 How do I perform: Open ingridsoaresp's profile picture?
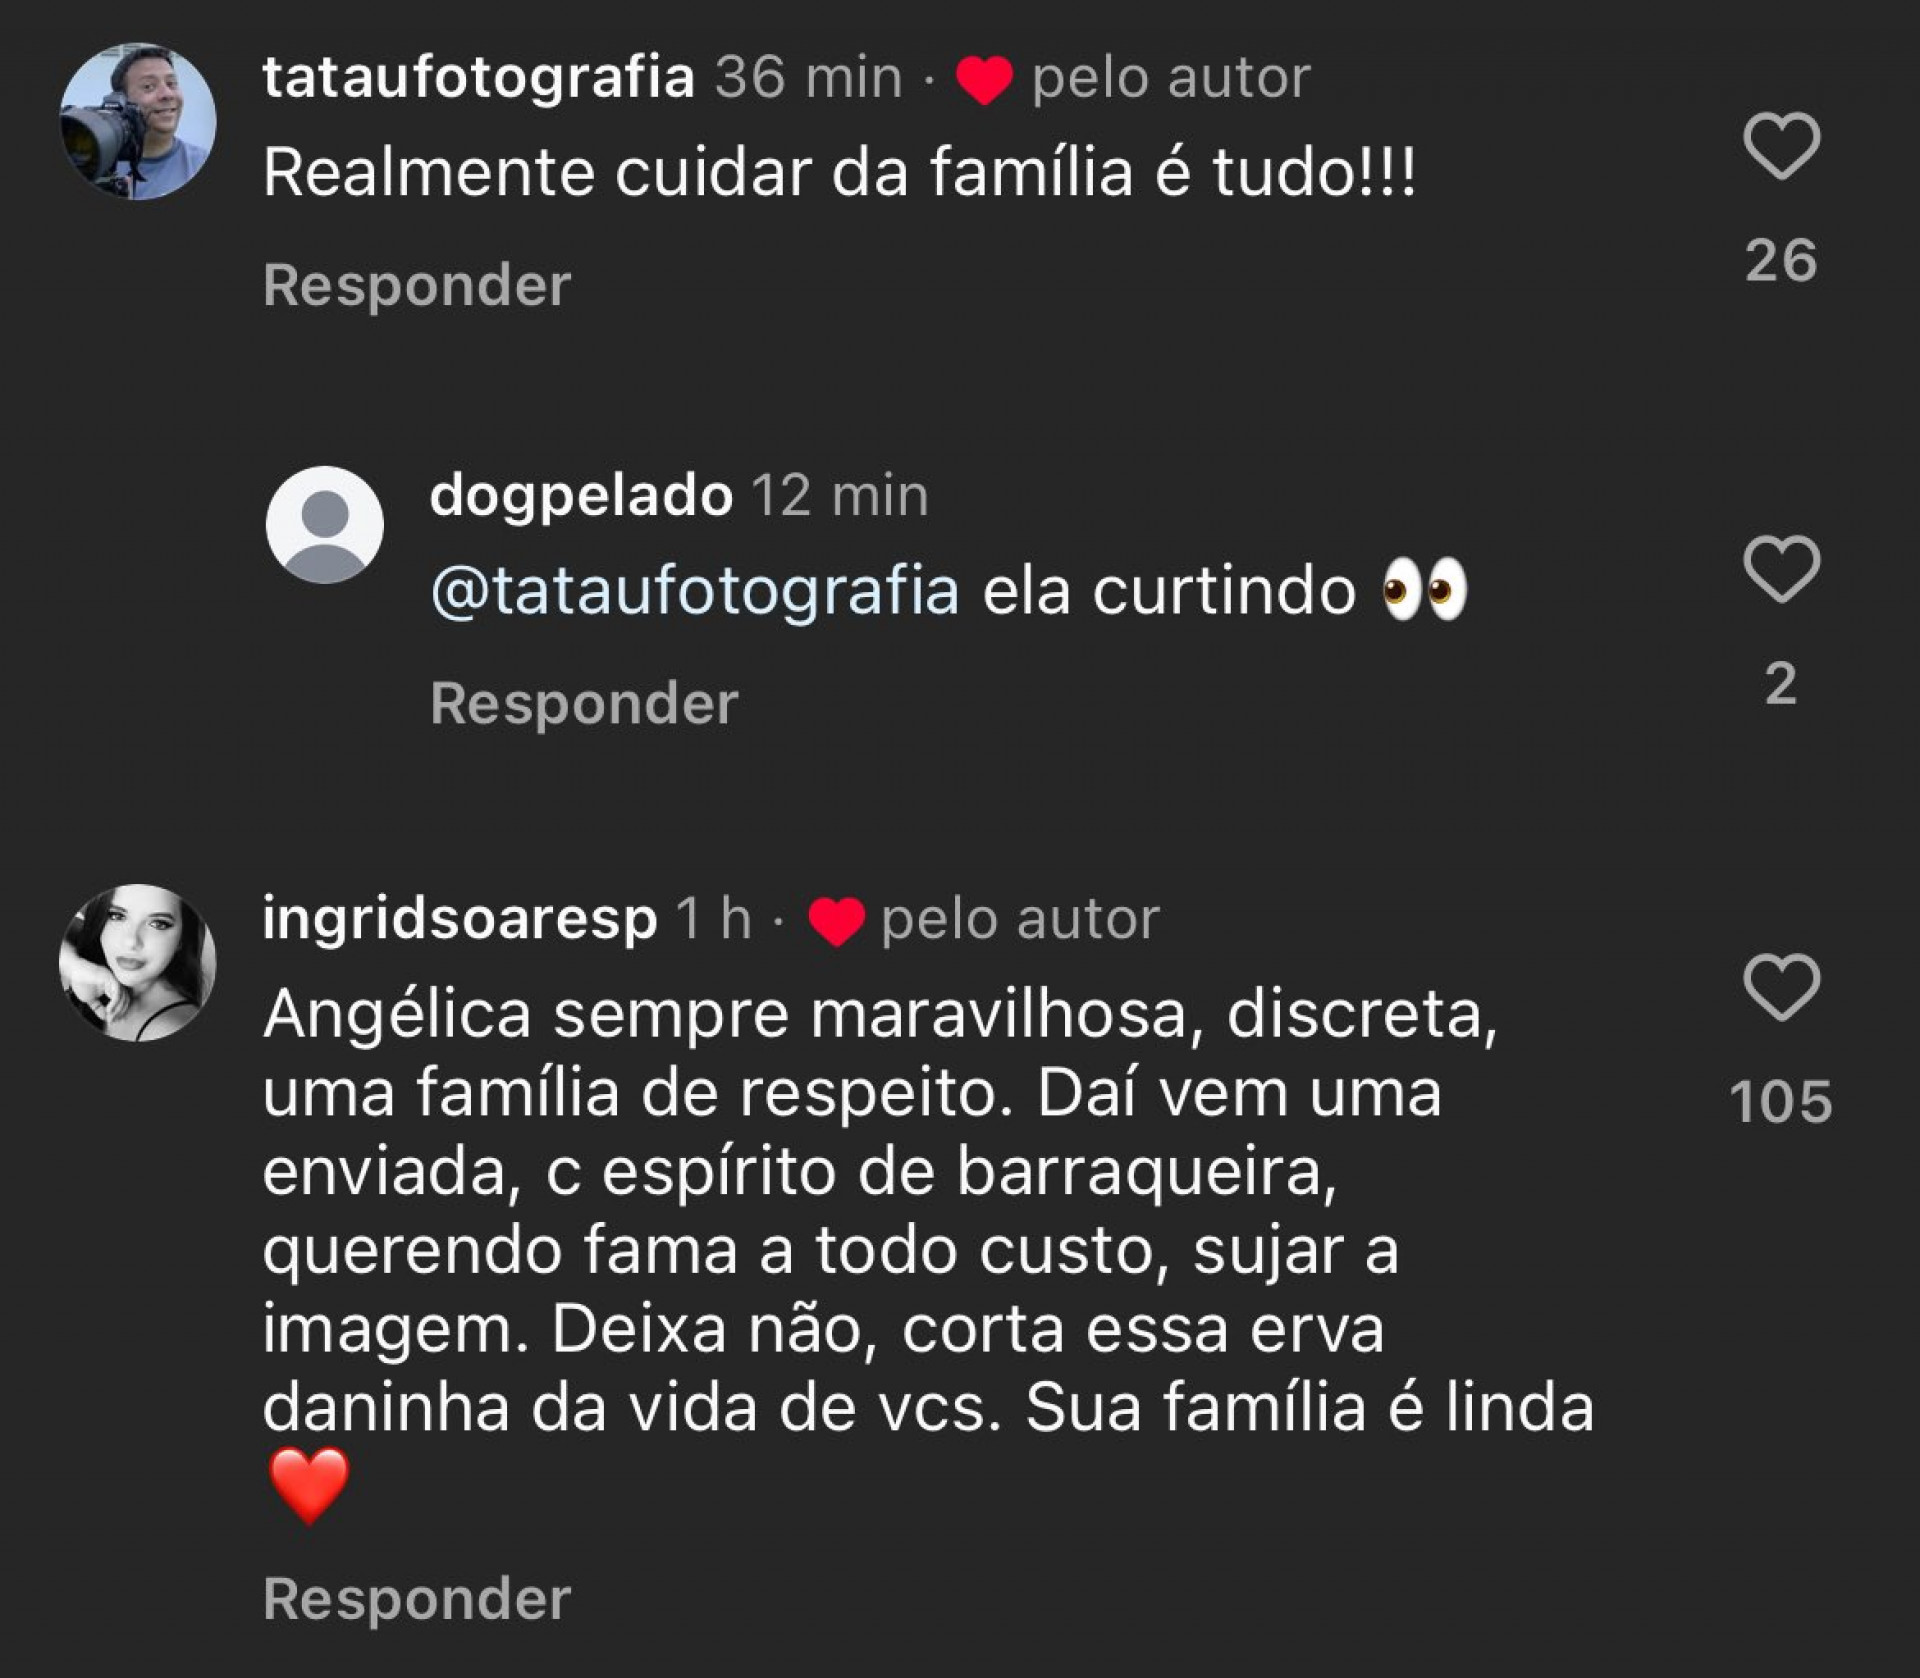(138, 962)
